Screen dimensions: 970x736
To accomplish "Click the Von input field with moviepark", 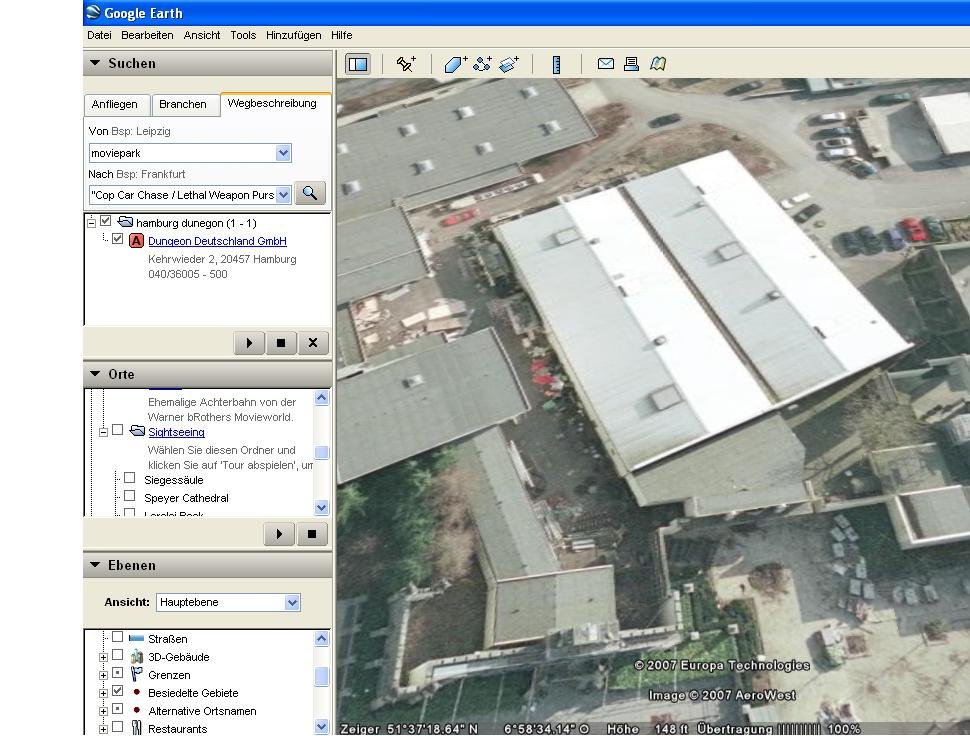I will tap(182, 153).
